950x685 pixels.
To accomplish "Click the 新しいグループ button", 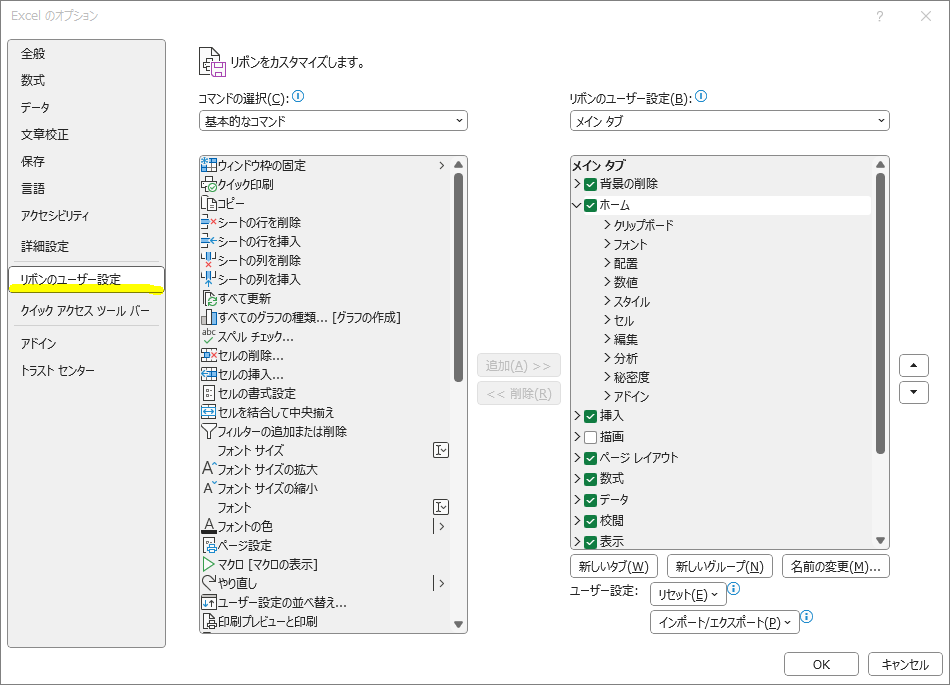I will click(x=720, y=566).
